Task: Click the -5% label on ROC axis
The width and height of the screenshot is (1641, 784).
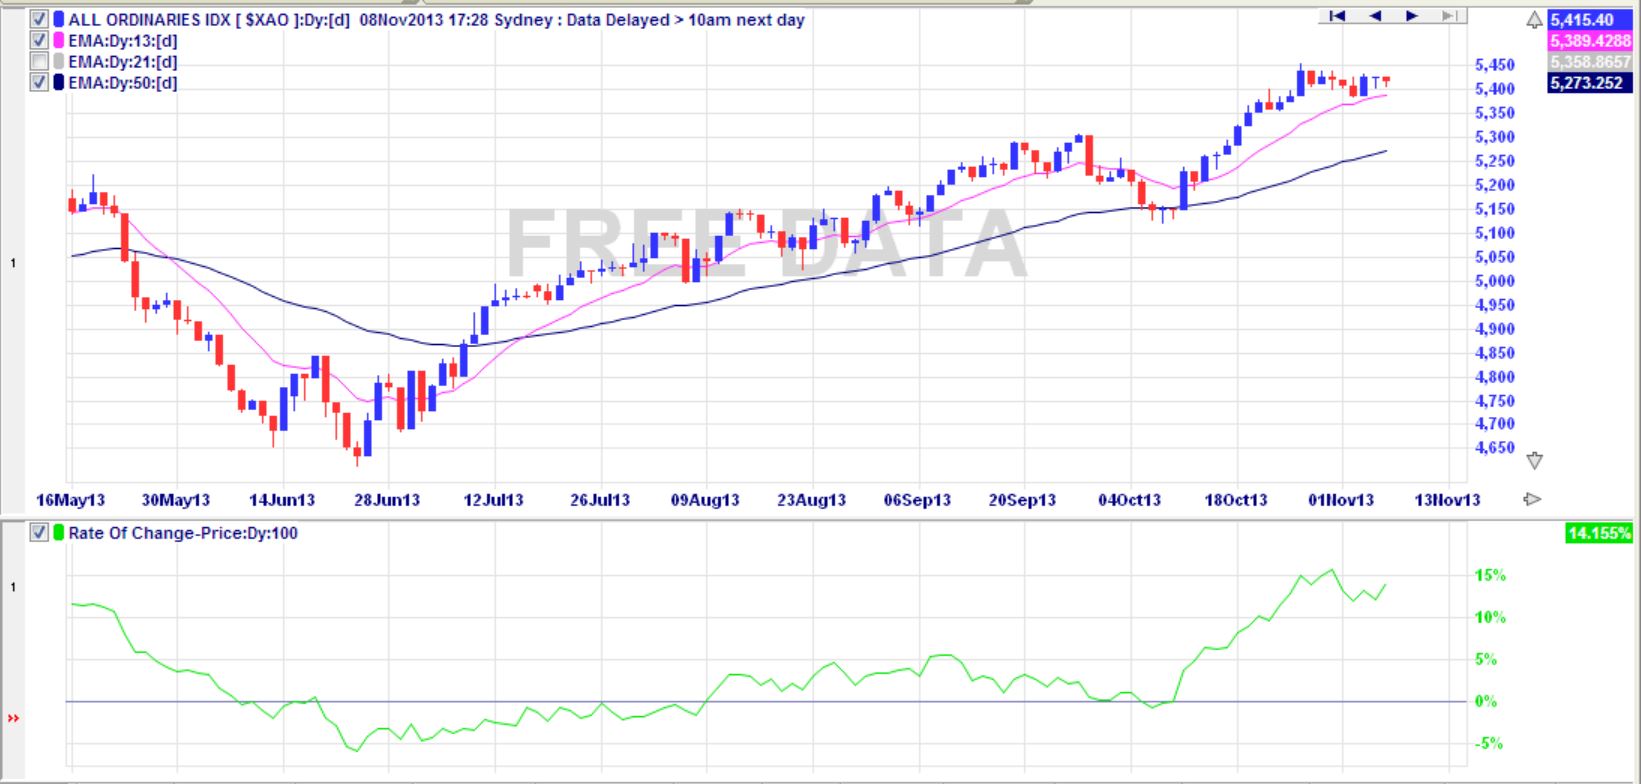Action: click(1490, 743)
